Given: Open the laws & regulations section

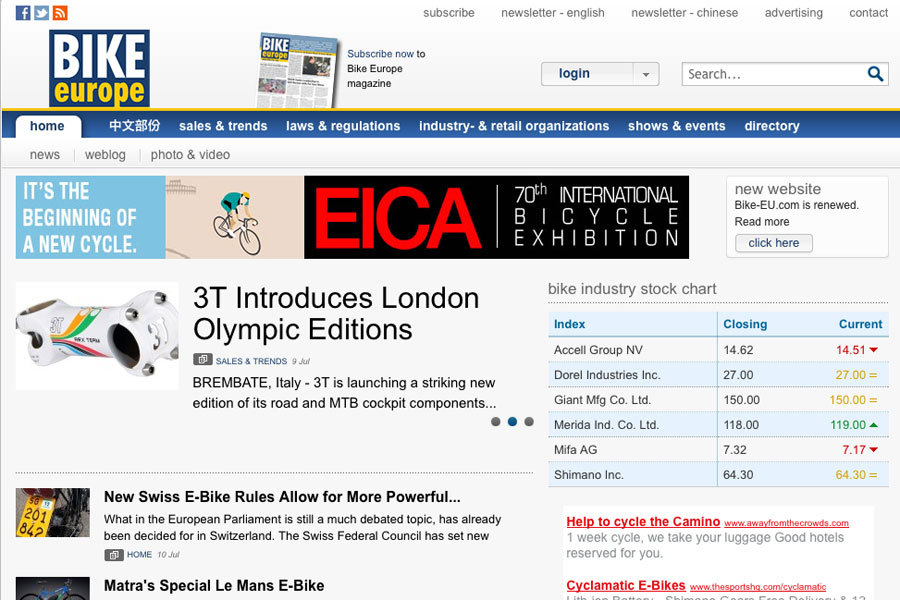Looking at the screenshot, I should (x=345, y=126).
